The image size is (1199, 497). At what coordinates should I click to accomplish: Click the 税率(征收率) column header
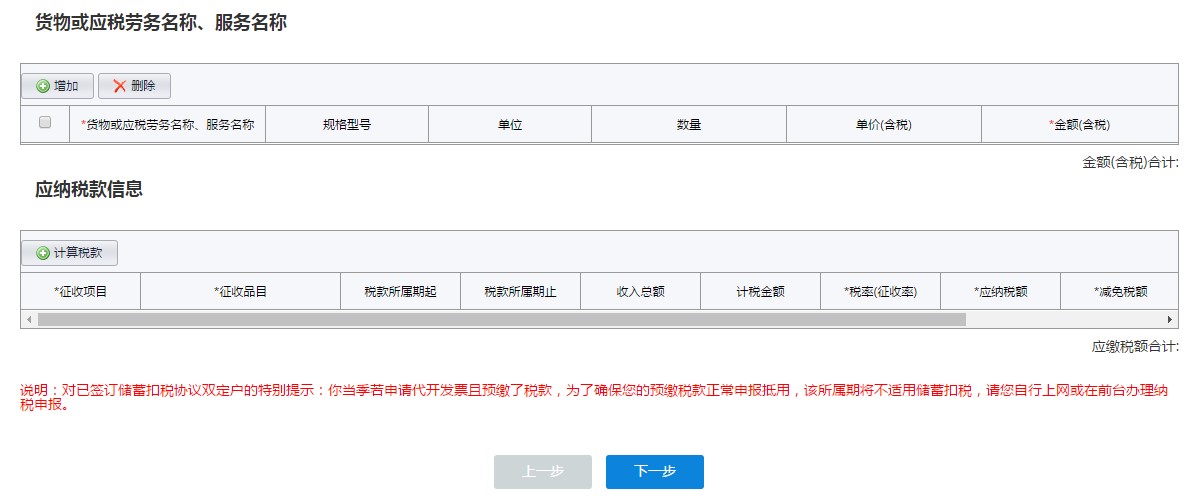pyautogui.click(x=880, y=292)
